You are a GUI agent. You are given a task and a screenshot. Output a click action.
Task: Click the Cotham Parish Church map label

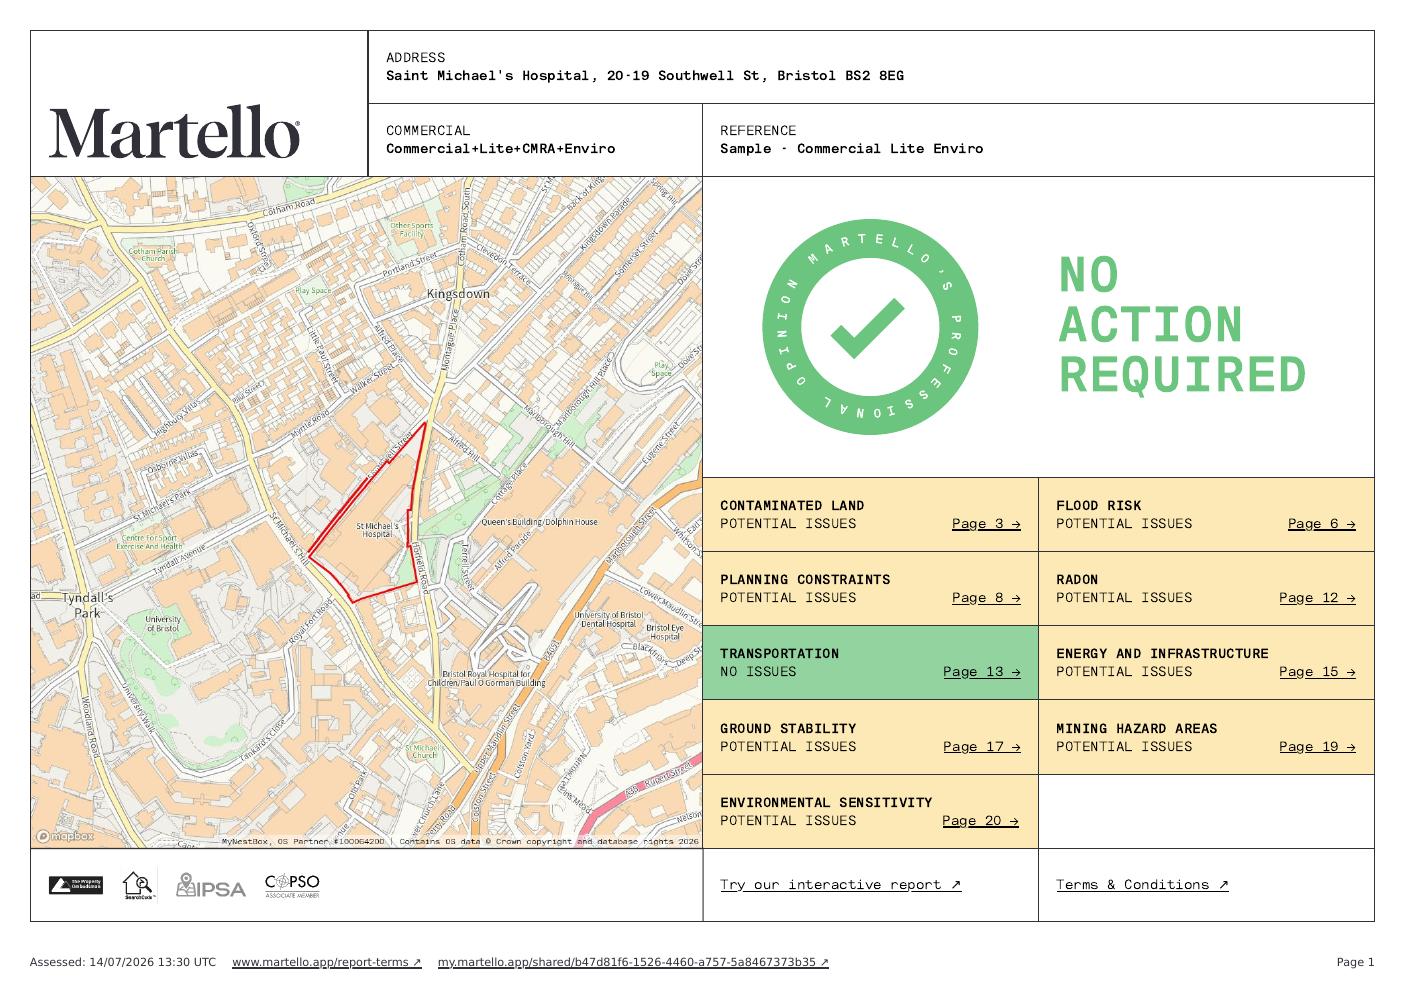(153, 255)
